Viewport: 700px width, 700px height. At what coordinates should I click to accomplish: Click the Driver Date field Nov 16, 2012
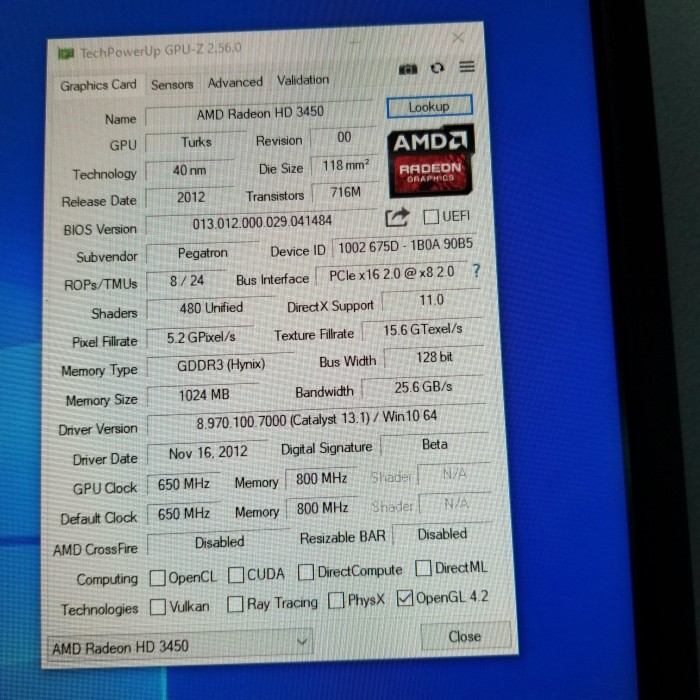tap(208, 453)
